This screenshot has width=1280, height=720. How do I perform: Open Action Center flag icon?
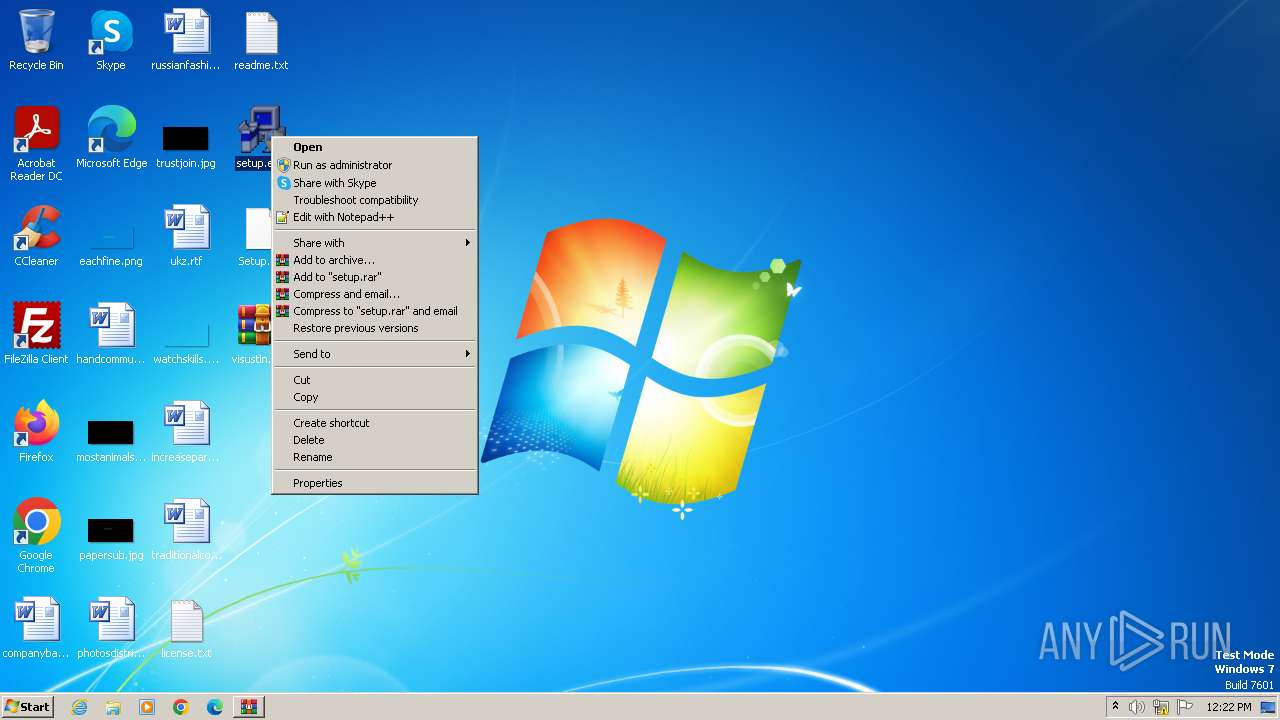[x=1185, y=707]
